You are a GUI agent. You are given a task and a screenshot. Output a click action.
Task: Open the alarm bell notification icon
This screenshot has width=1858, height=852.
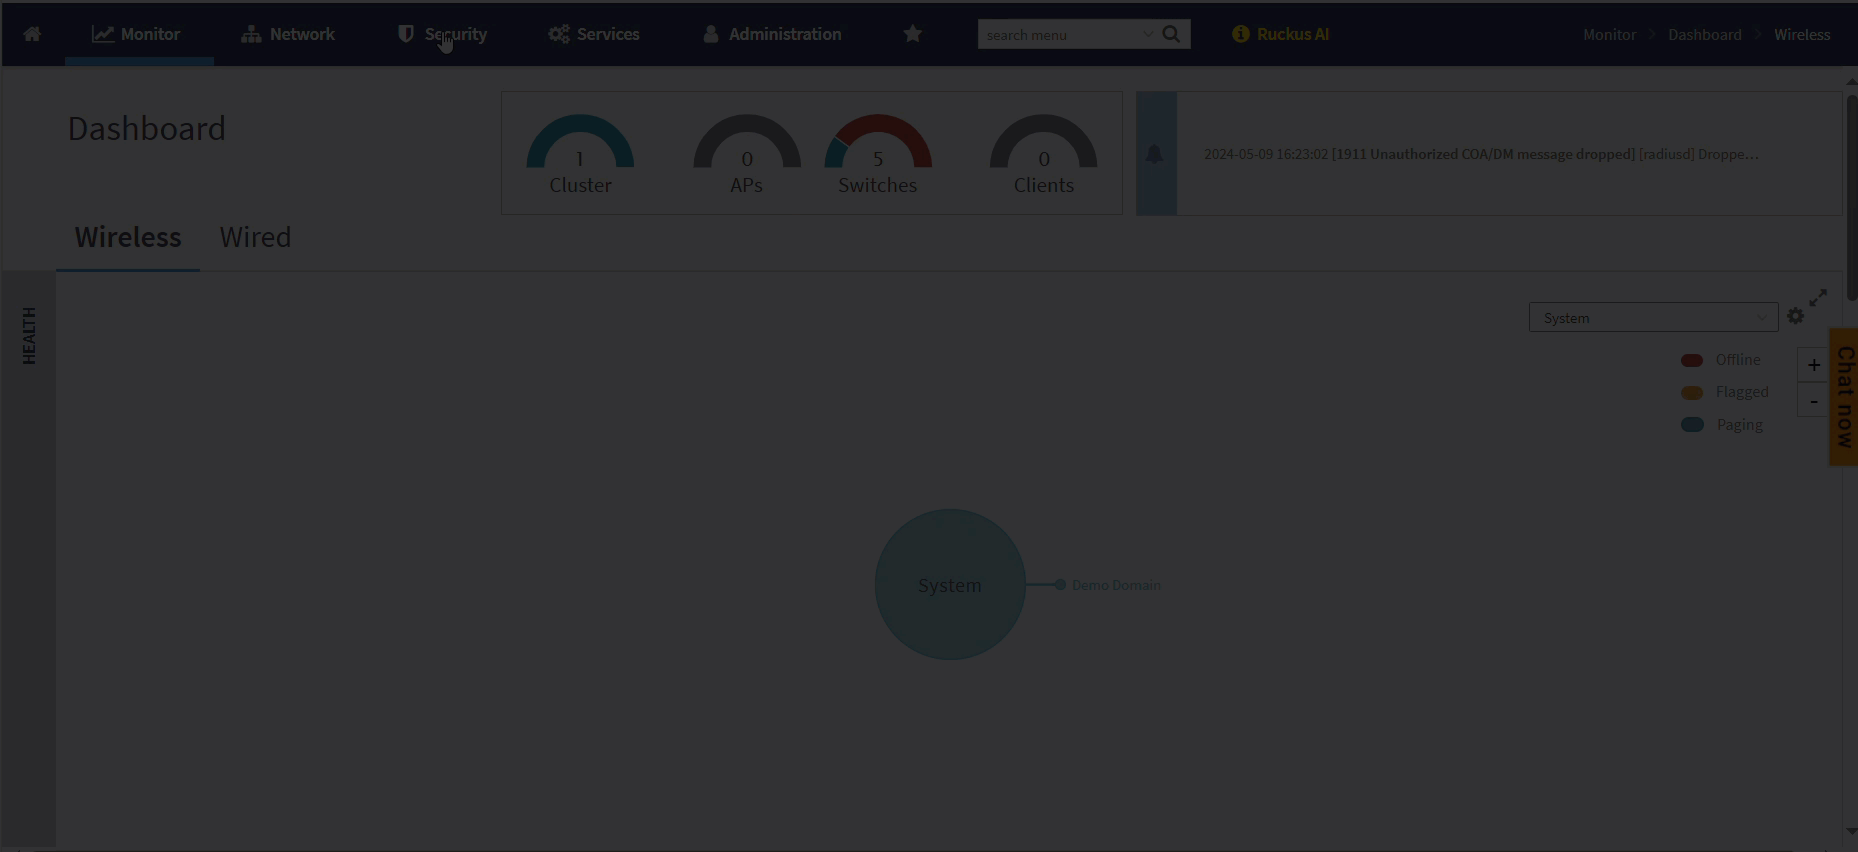[1155, 154]
